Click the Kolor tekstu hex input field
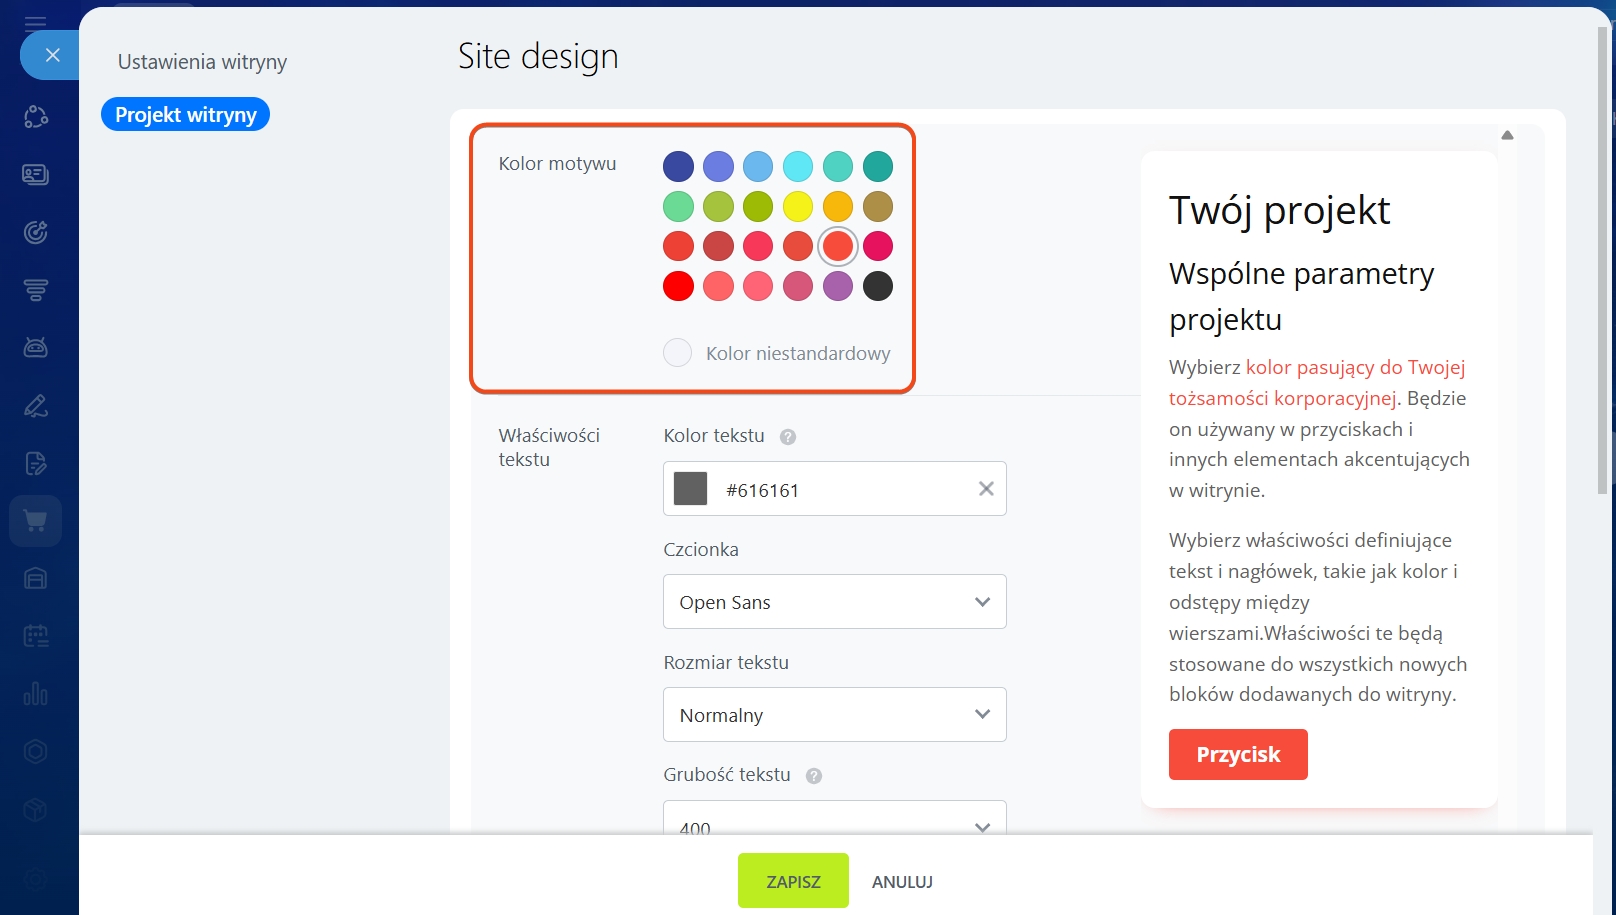Image resolution: width=1616 pixels, height=915 pixels. point(840,490)
